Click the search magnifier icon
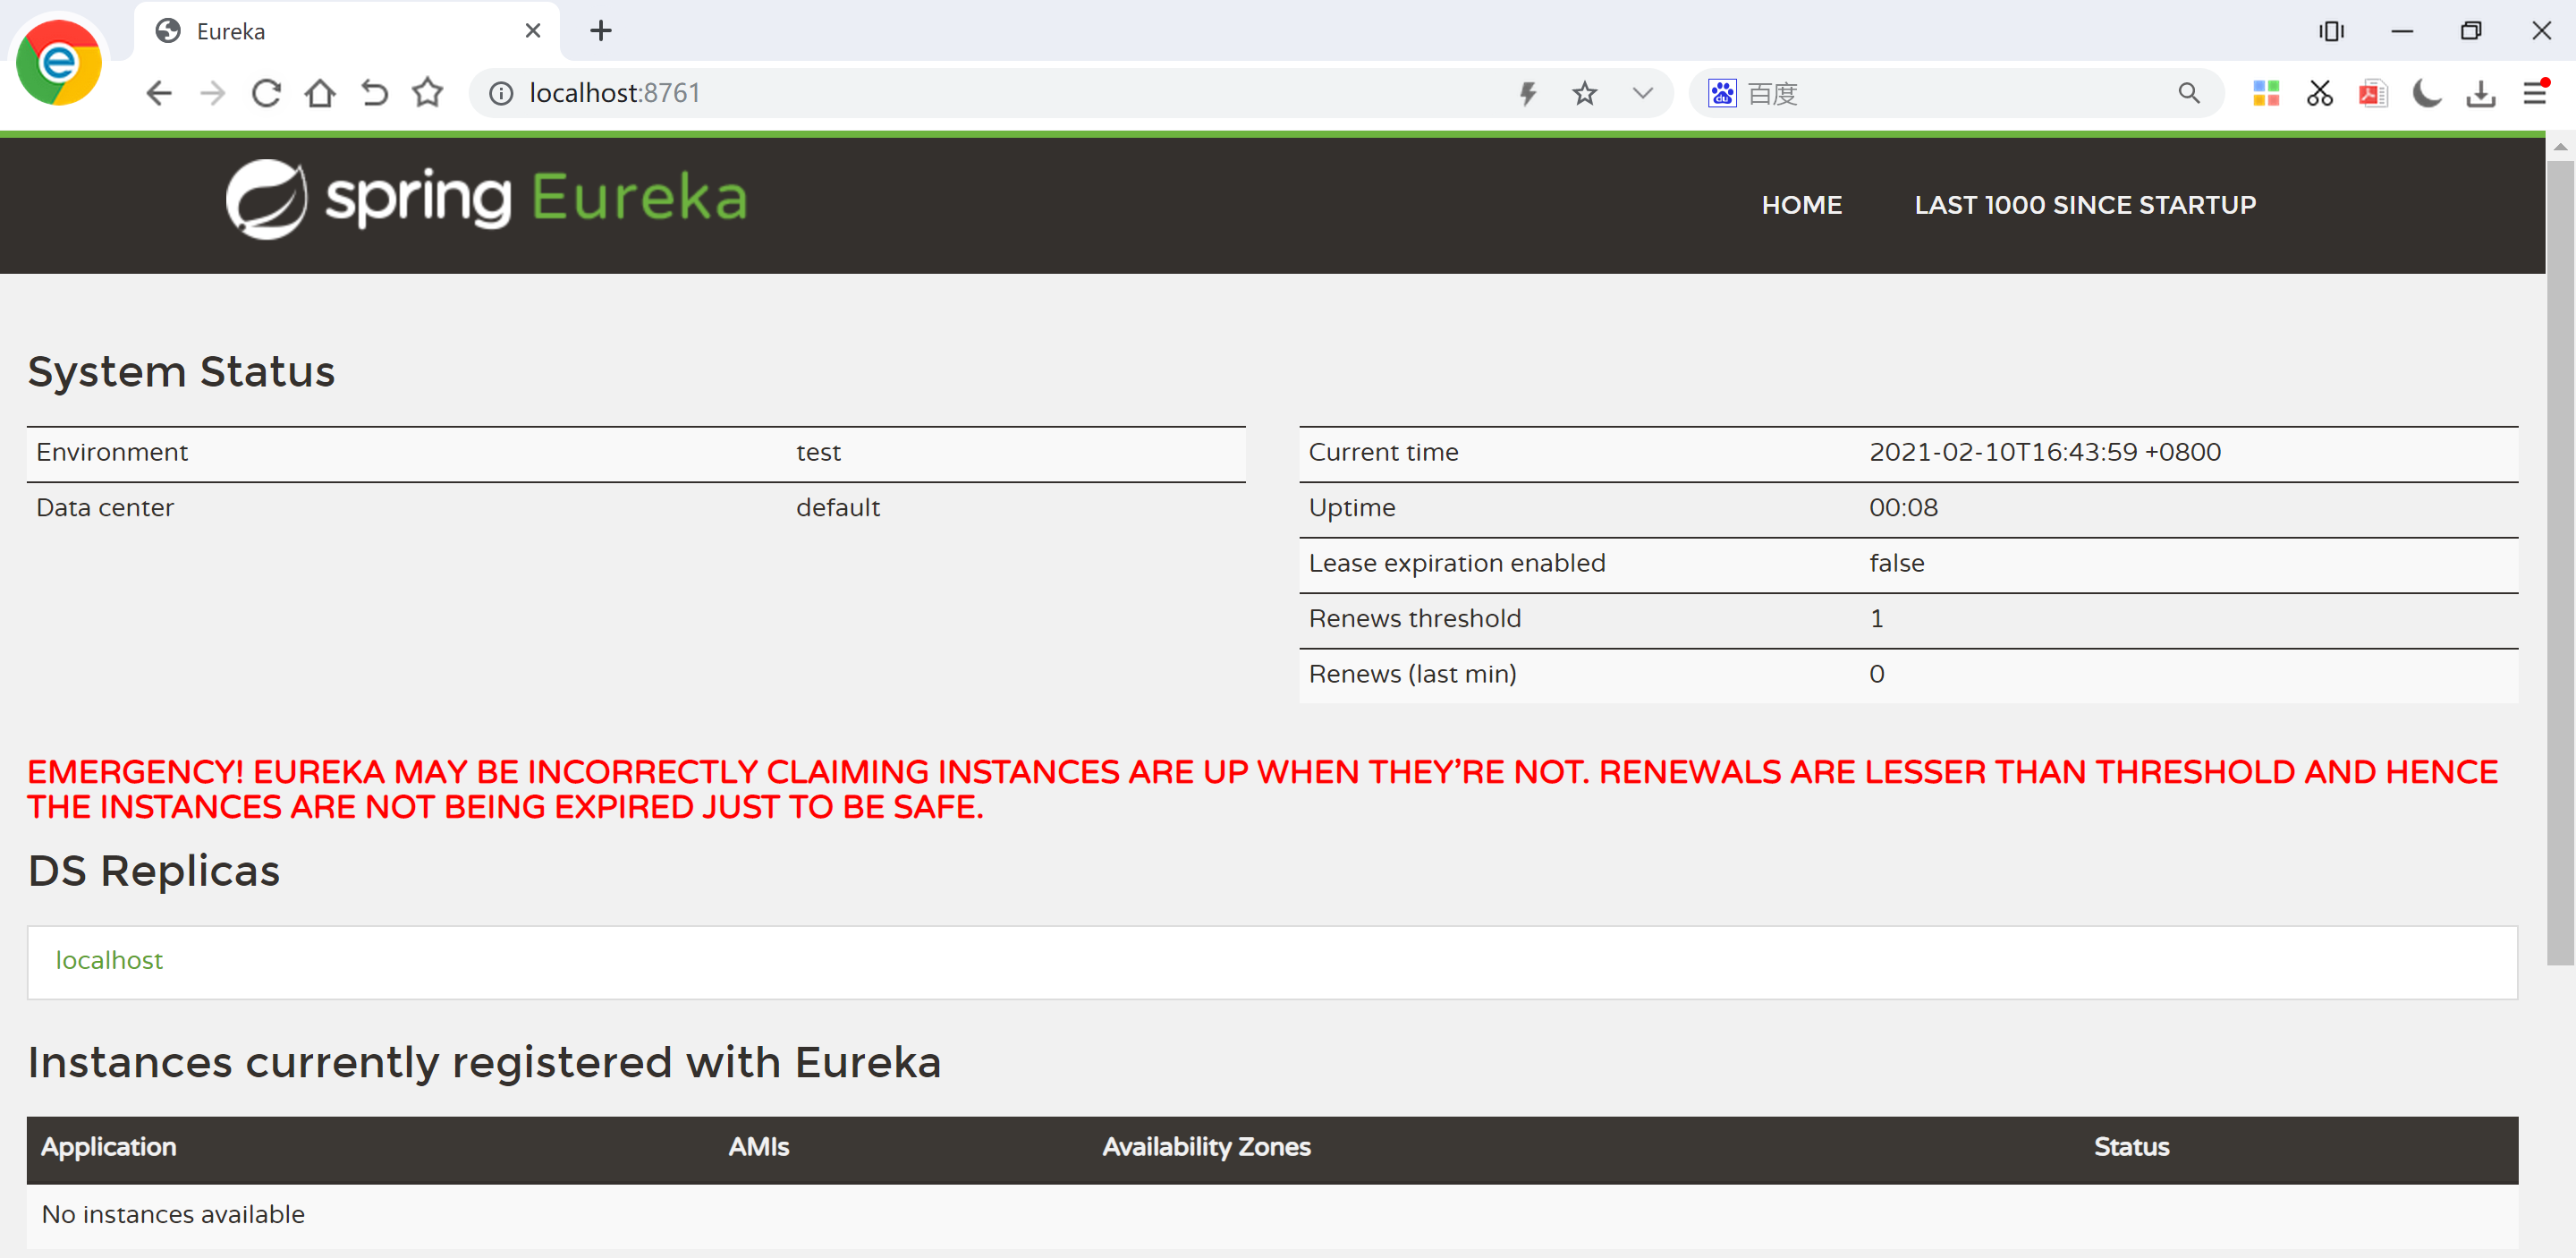Viewport: 2576px width, 1258px height. pyautogui.click(x=2189, y=93)
